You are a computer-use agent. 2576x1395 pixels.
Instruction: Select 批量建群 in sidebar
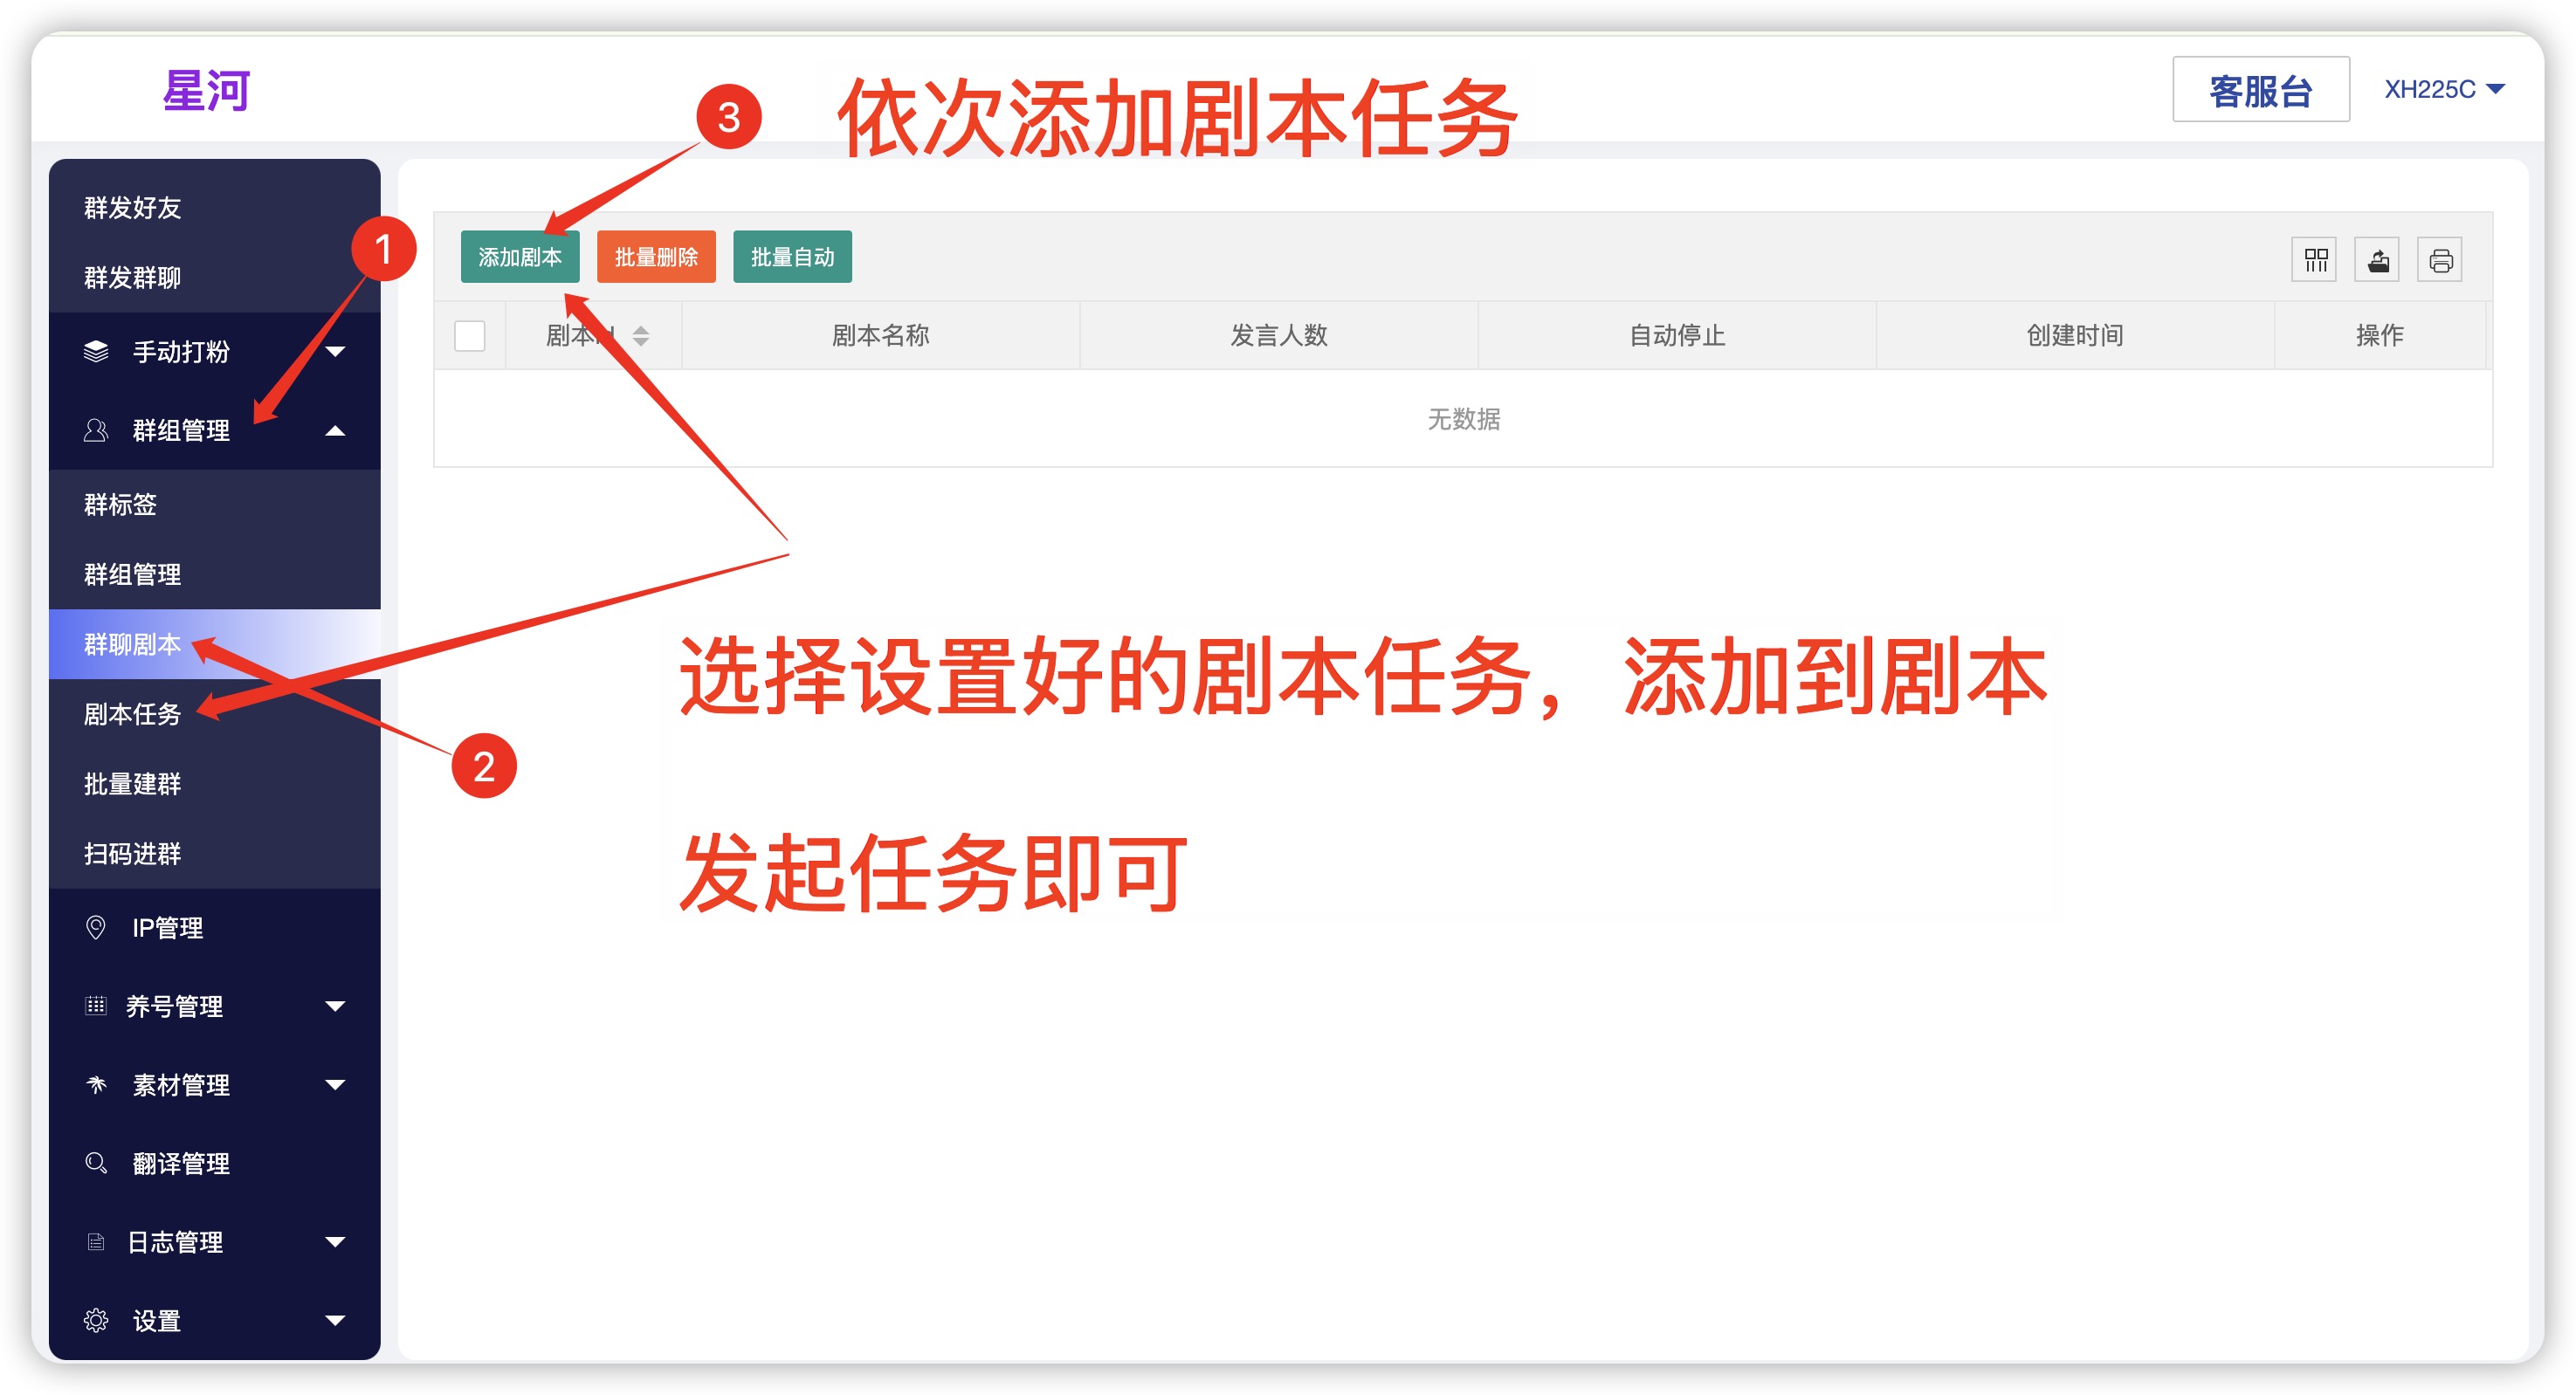(132, 783)
